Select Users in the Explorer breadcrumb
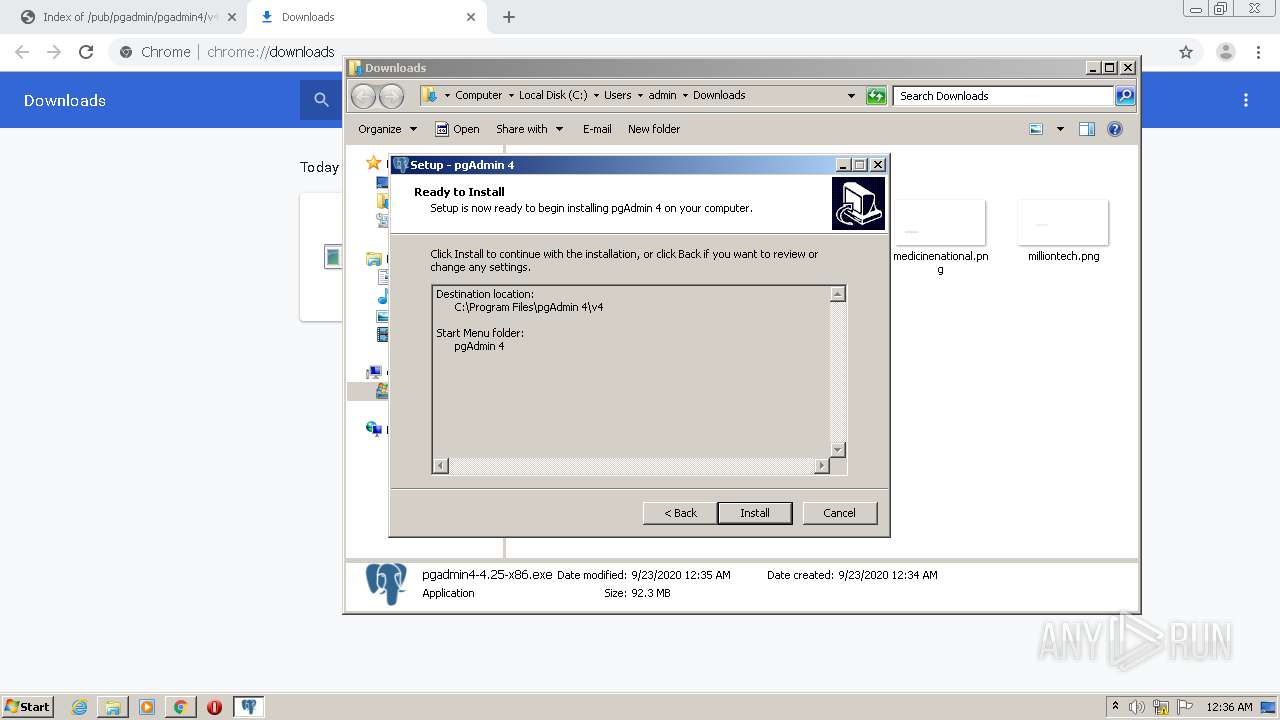The height and width of the screenshot is (720, 1280). (617, 95)
